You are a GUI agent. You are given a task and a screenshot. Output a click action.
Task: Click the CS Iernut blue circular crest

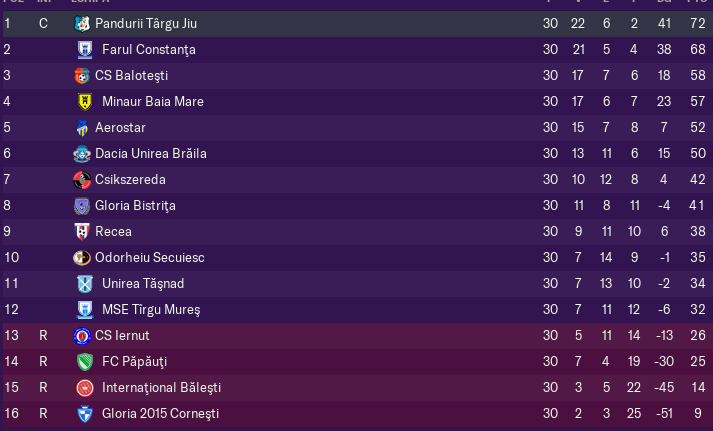(x=82, y=336)
